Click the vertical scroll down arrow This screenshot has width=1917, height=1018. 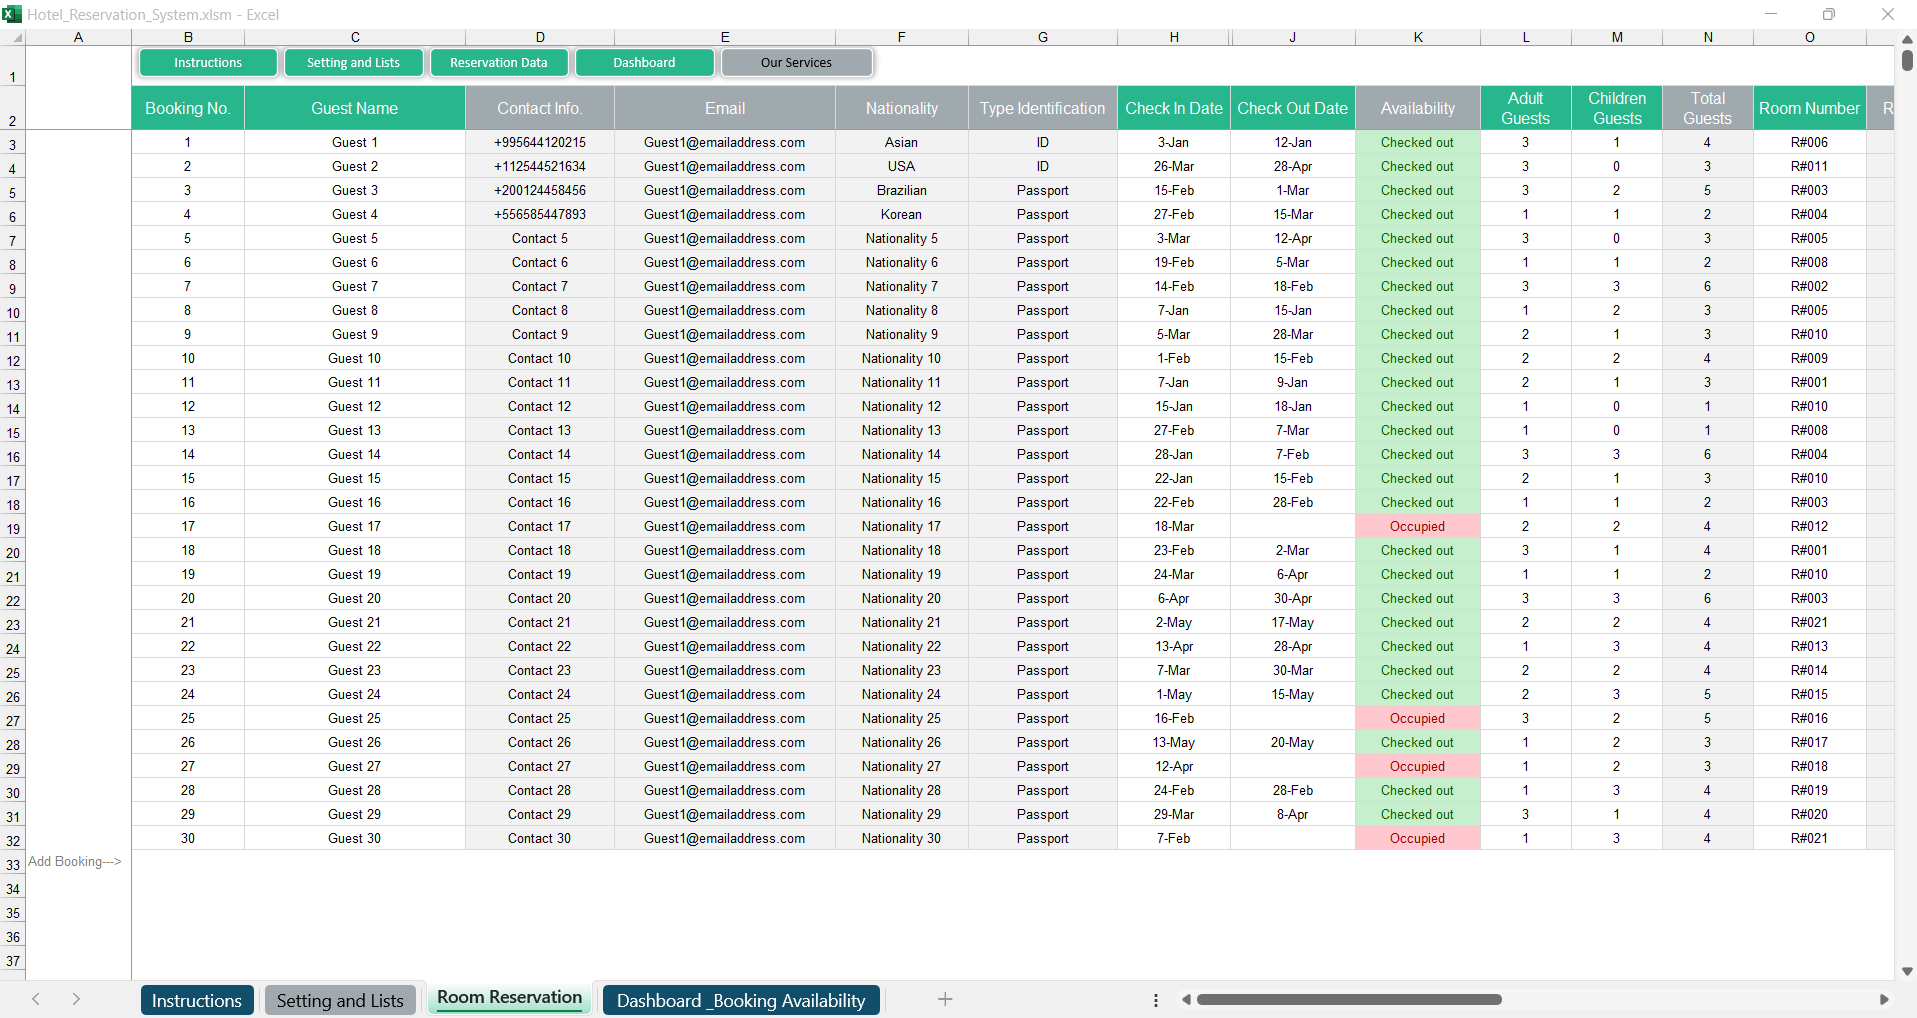pyautogui.click(x=1907, y=971)
